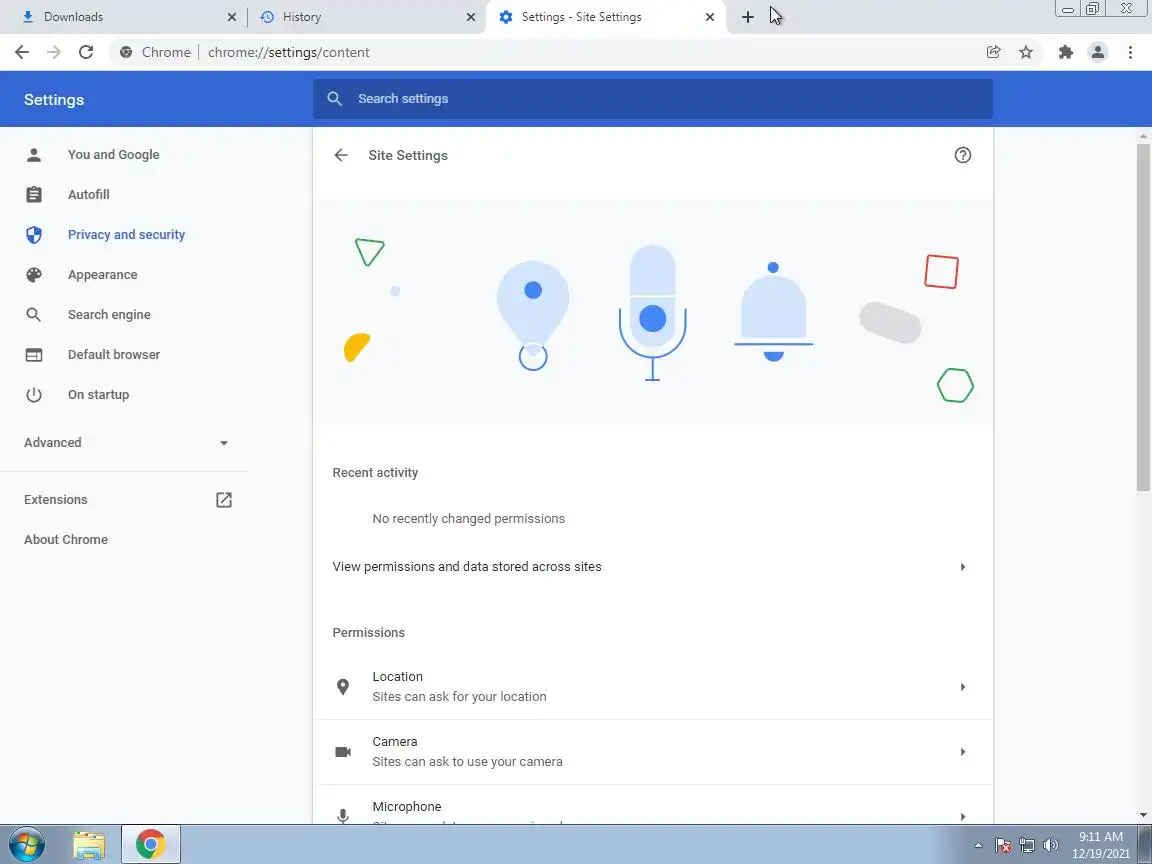
Task: Click the You and Google person icon
Action: tap(34, 154)
